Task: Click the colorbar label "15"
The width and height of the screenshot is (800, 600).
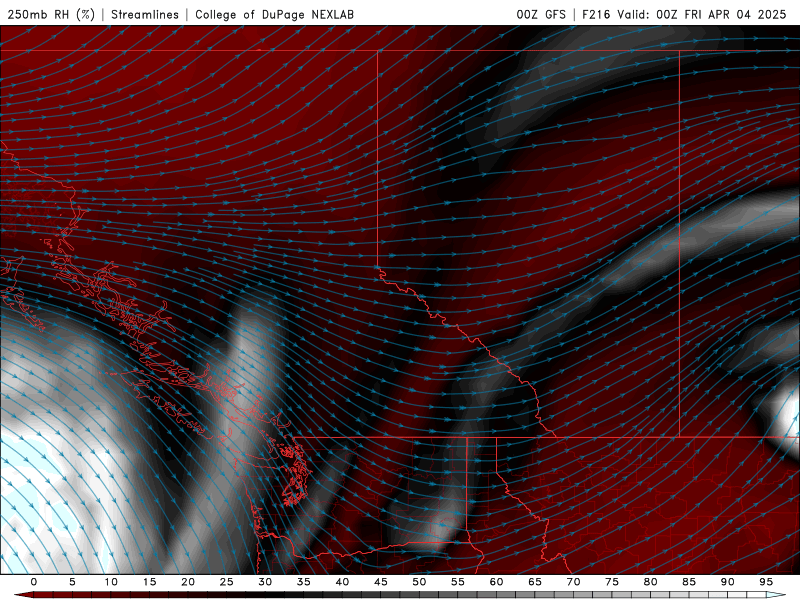Action: (x=149, y=582)
